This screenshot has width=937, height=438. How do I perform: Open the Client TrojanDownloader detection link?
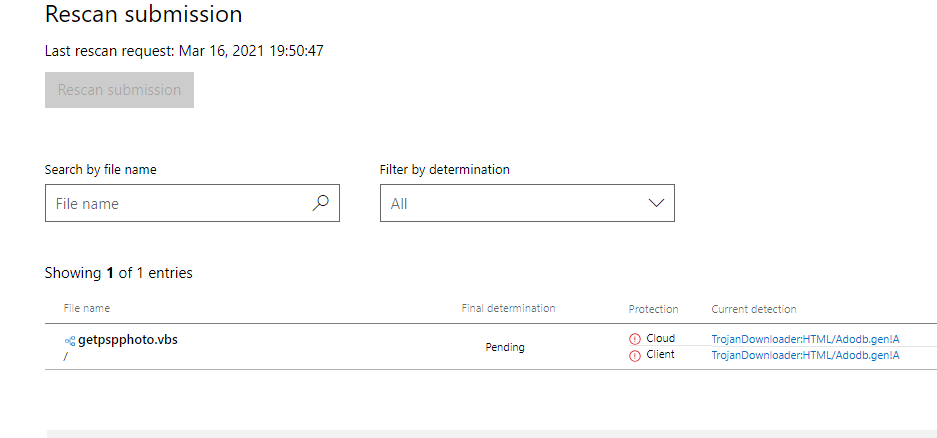pyautogui.click(x=805, y=355)
